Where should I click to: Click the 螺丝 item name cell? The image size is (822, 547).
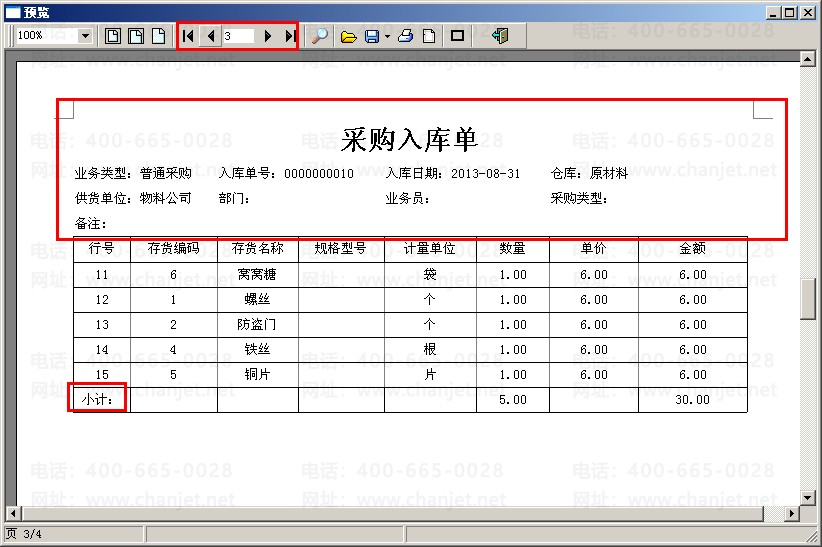pos(257,299)
